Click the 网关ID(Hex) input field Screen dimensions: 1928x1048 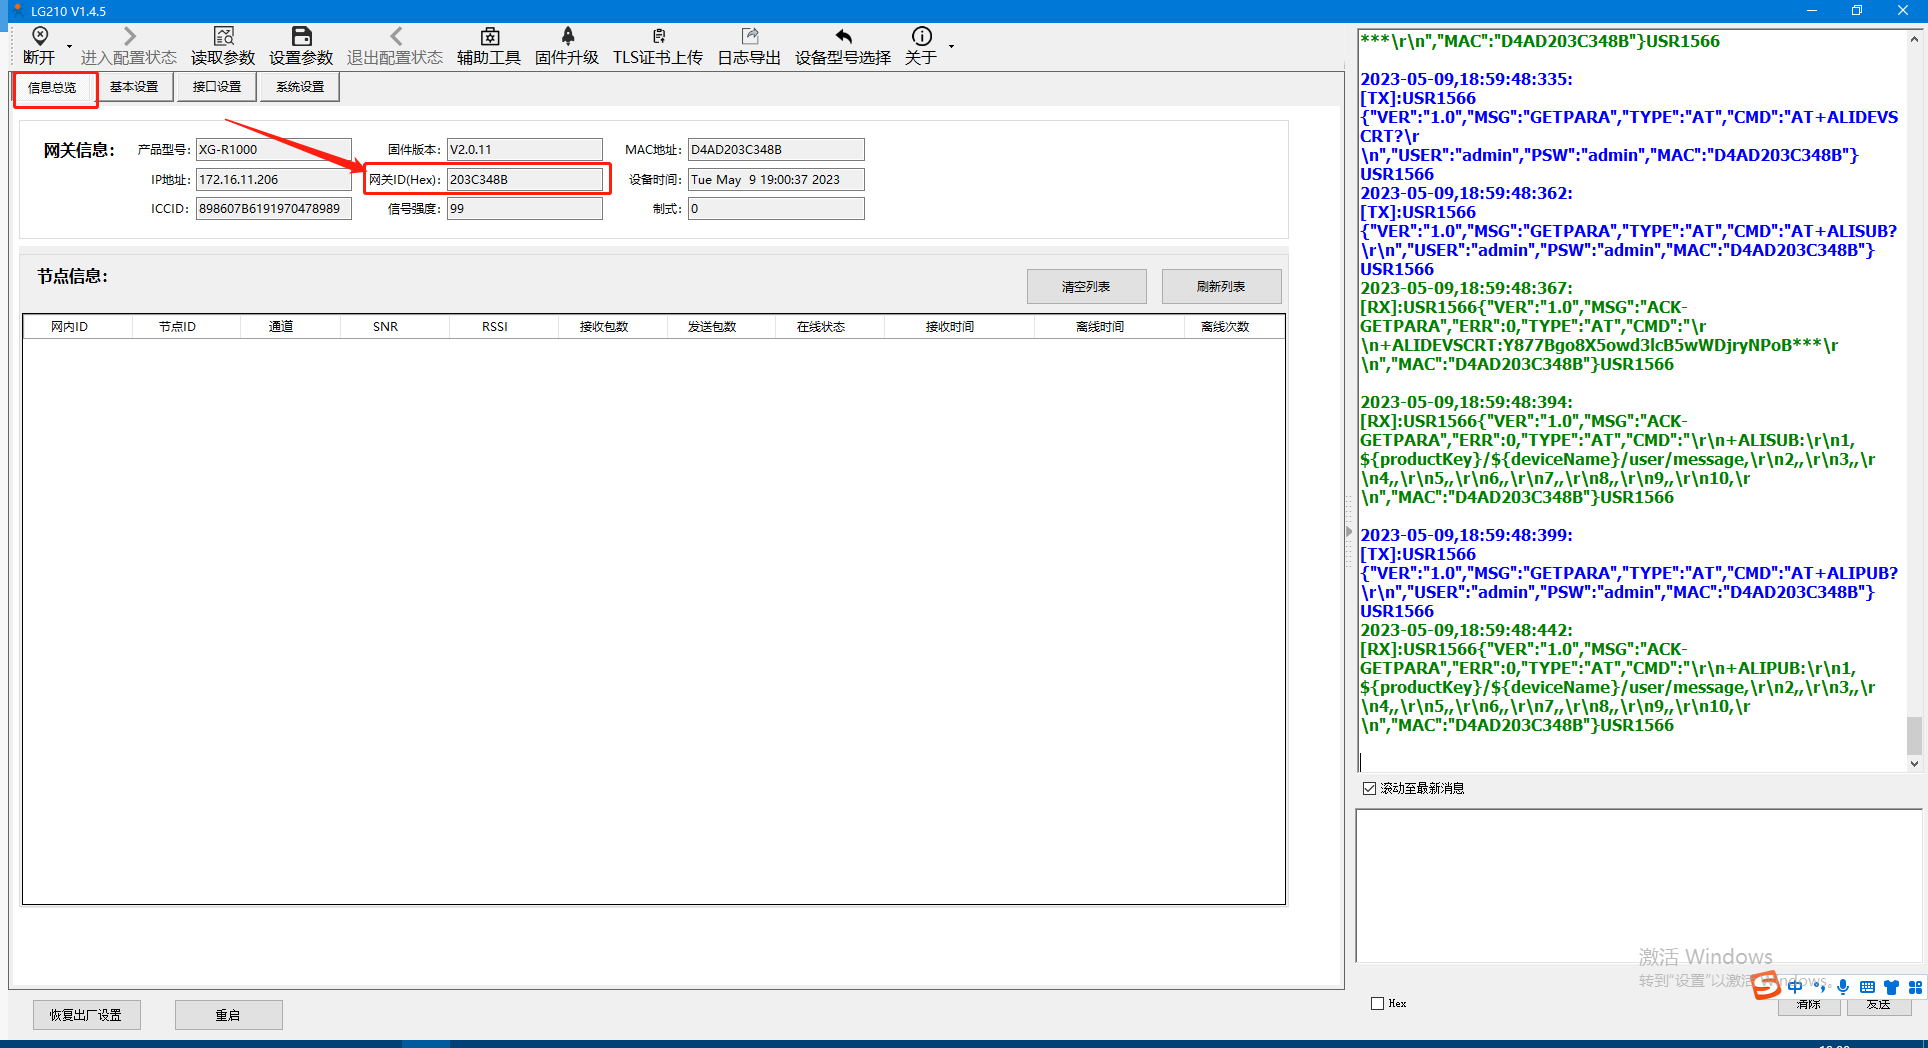[524, 180]
